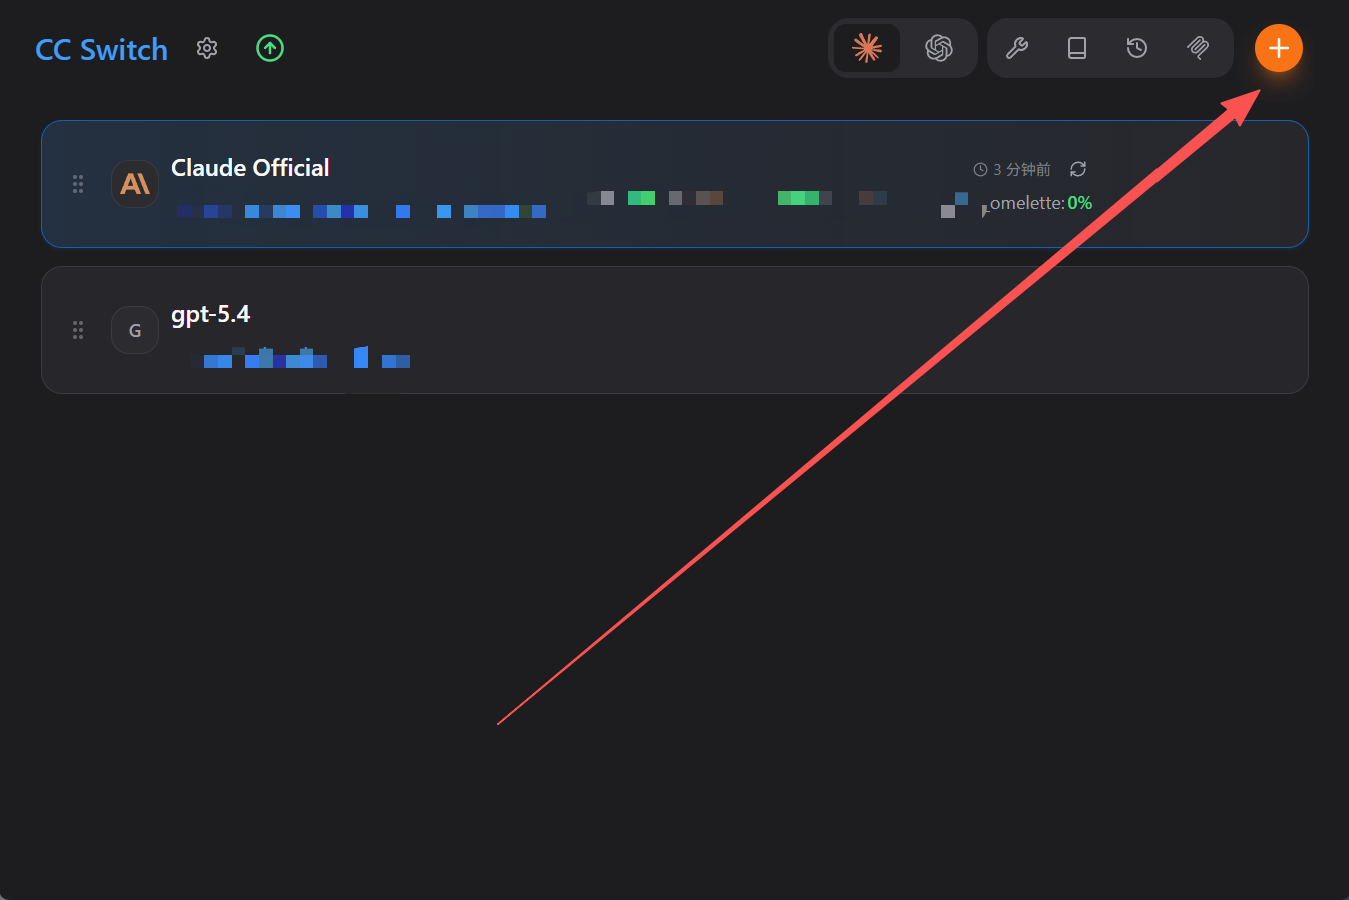Click the 3 分钟前 timestamp
Screen dimensions: 1349x900
tap(1012, 169)
